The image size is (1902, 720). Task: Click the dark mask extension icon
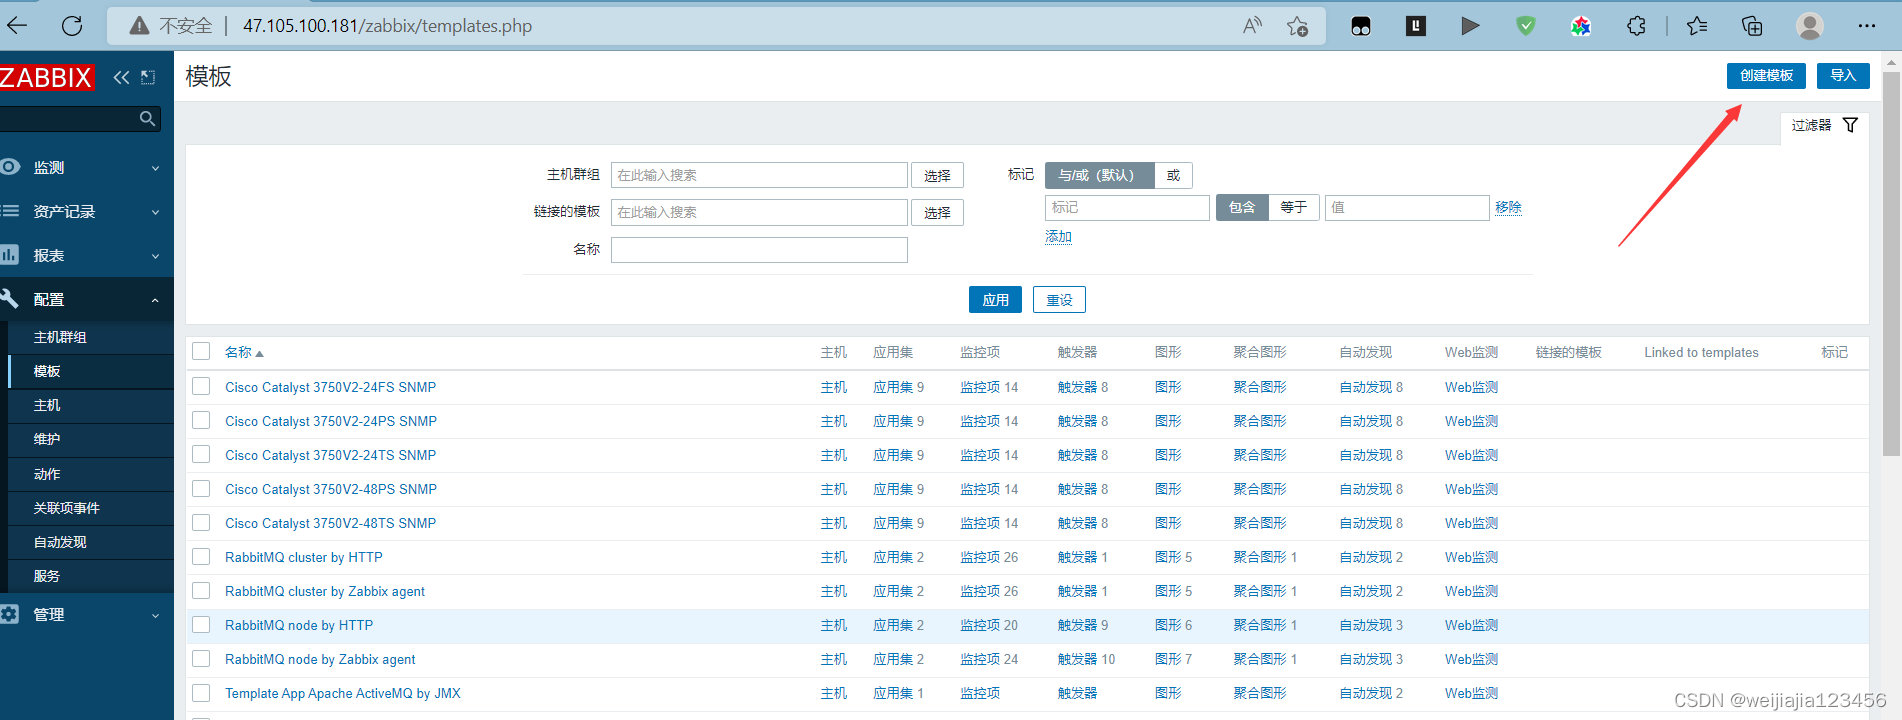1361,25
